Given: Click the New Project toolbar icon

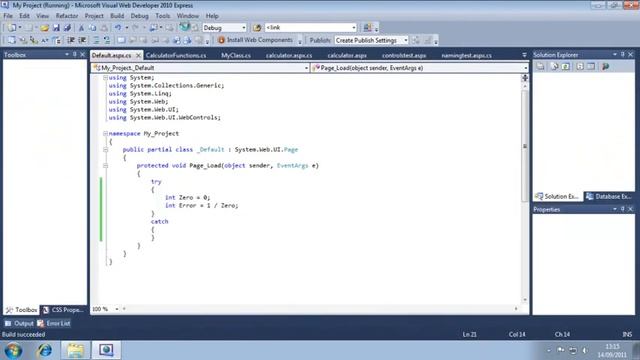Looking at the screenshot, I should pyautogui.click(x=11, y=28).
